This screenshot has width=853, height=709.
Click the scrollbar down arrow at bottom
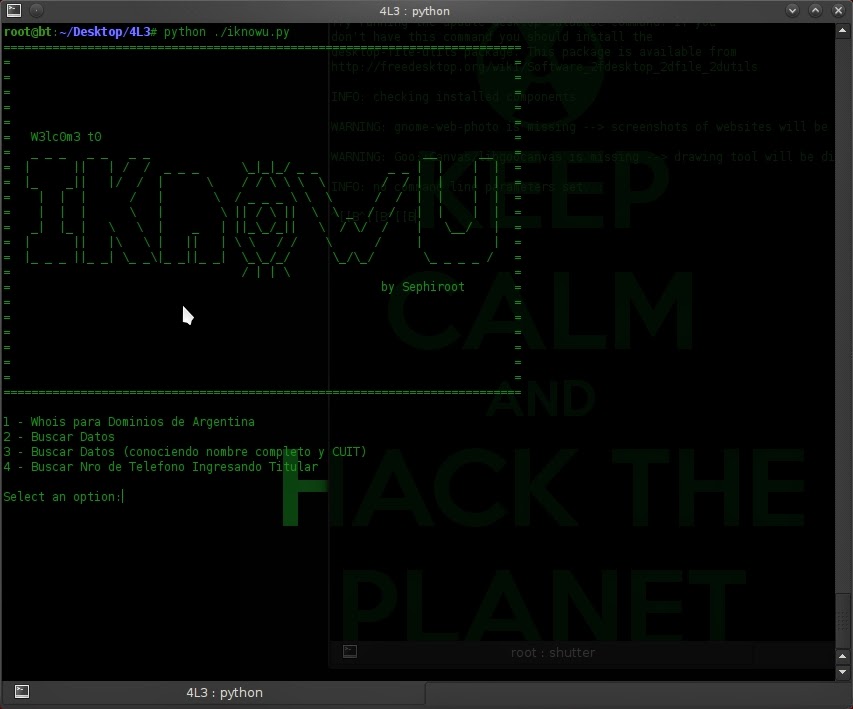click(842, 672)
